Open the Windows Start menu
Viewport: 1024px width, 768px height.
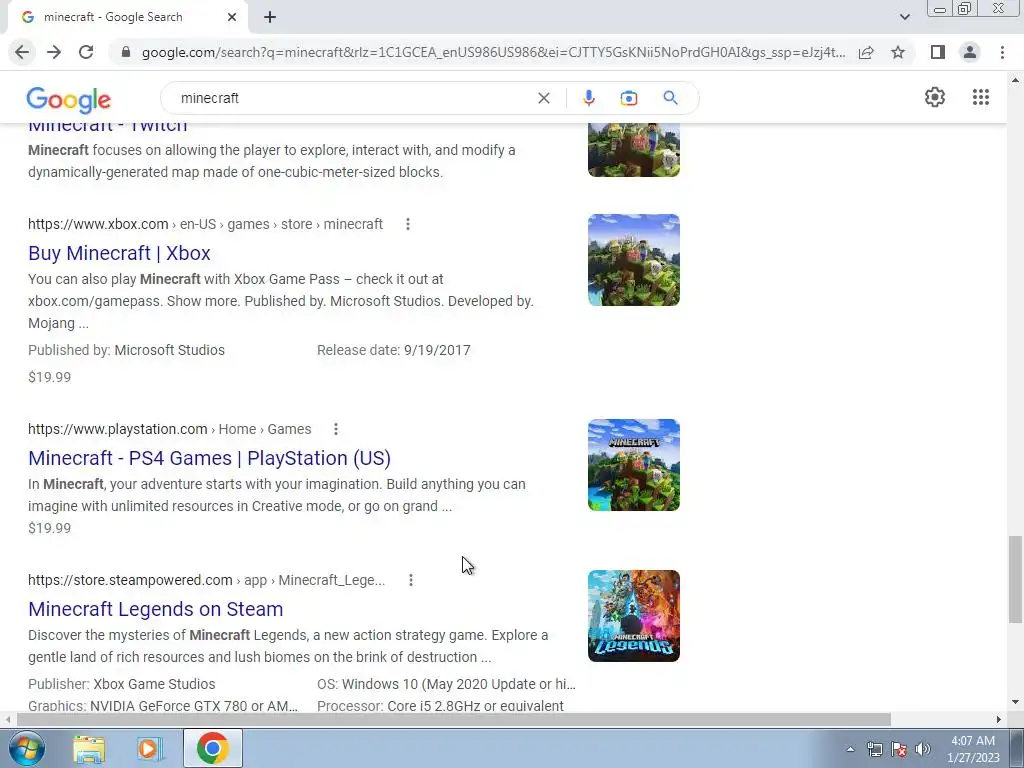pos(25,748)
